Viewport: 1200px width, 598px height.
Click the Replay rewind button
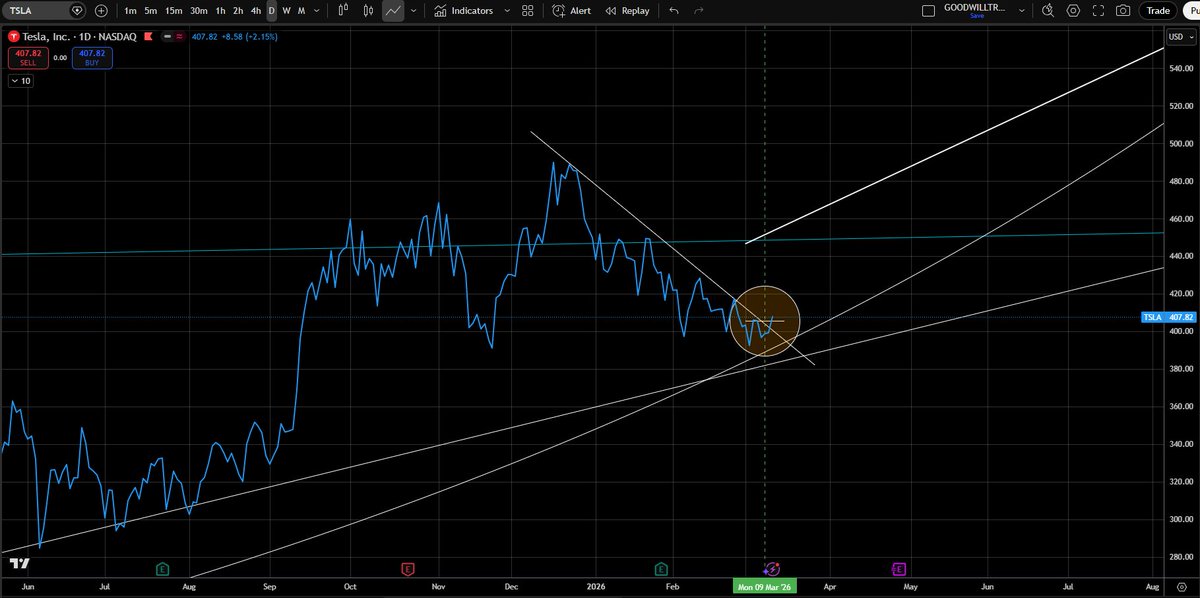click(x=628, y=11)
